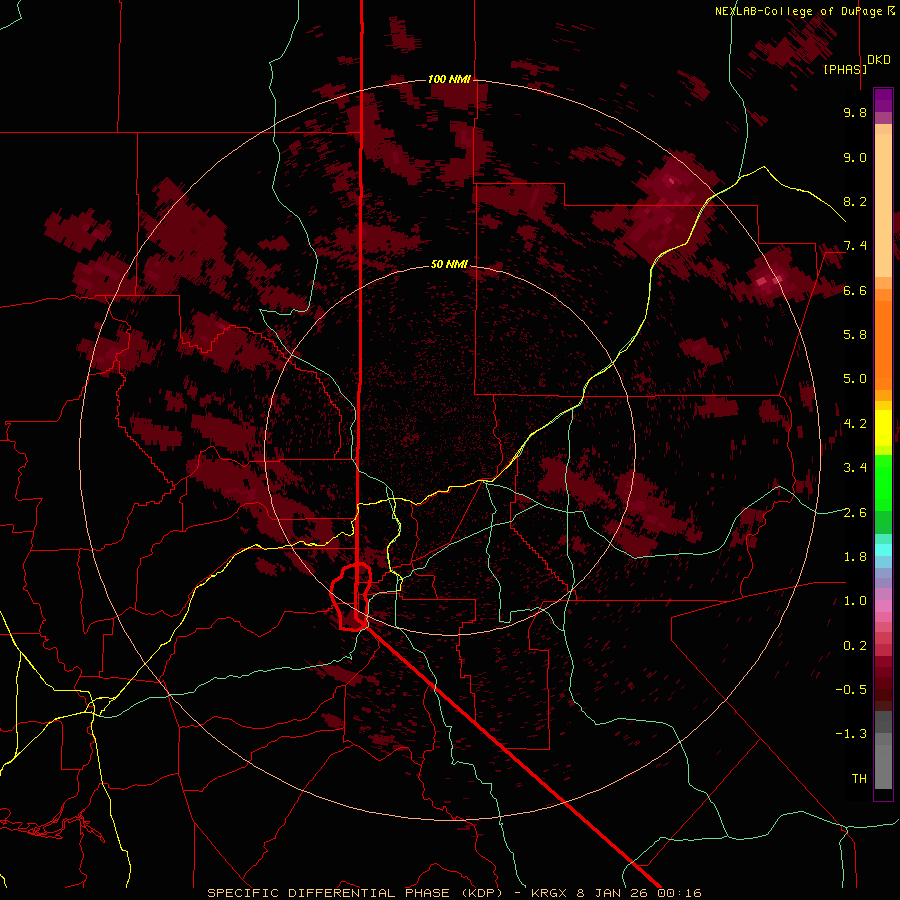Click the cyan segment of the color bar

click(x=883, y=550)
